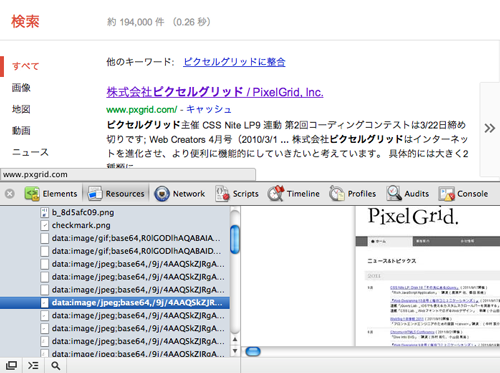Select checkmark.png resource
The width and height of the screenshot is (500, 373).
tap(115, 225)
